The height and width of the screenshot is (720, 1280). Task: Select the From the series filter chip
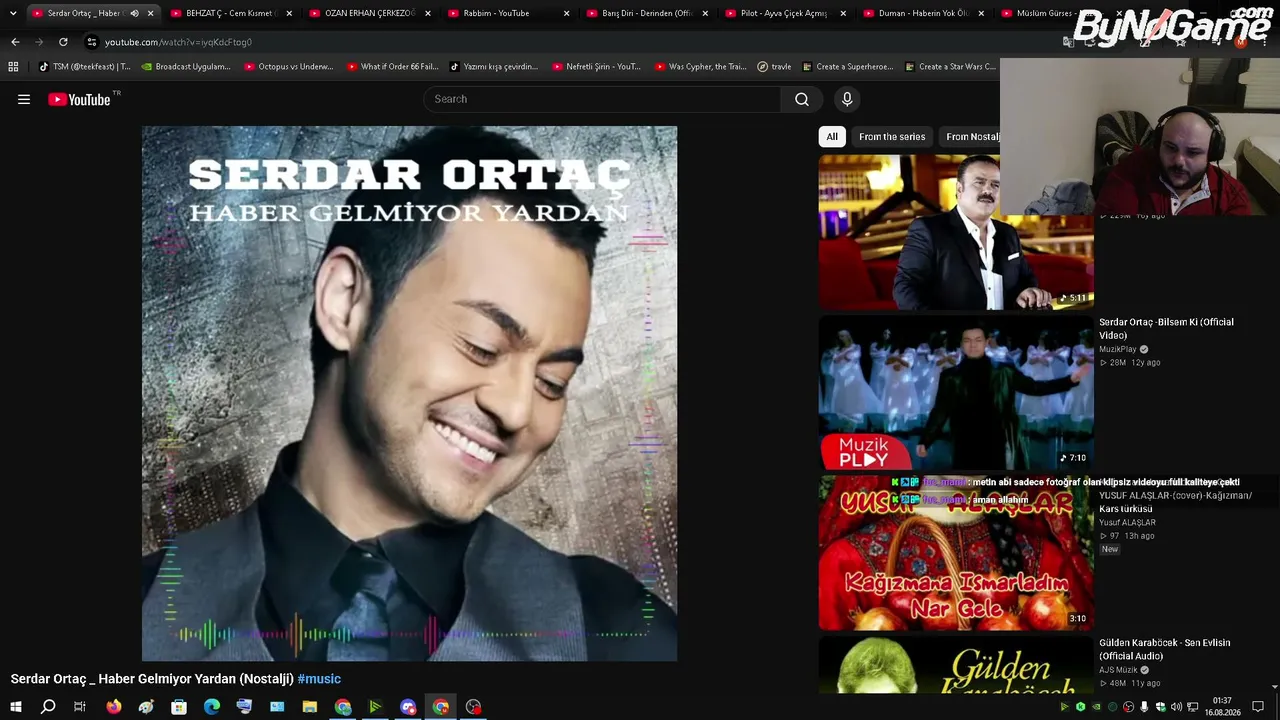point(892,137)
